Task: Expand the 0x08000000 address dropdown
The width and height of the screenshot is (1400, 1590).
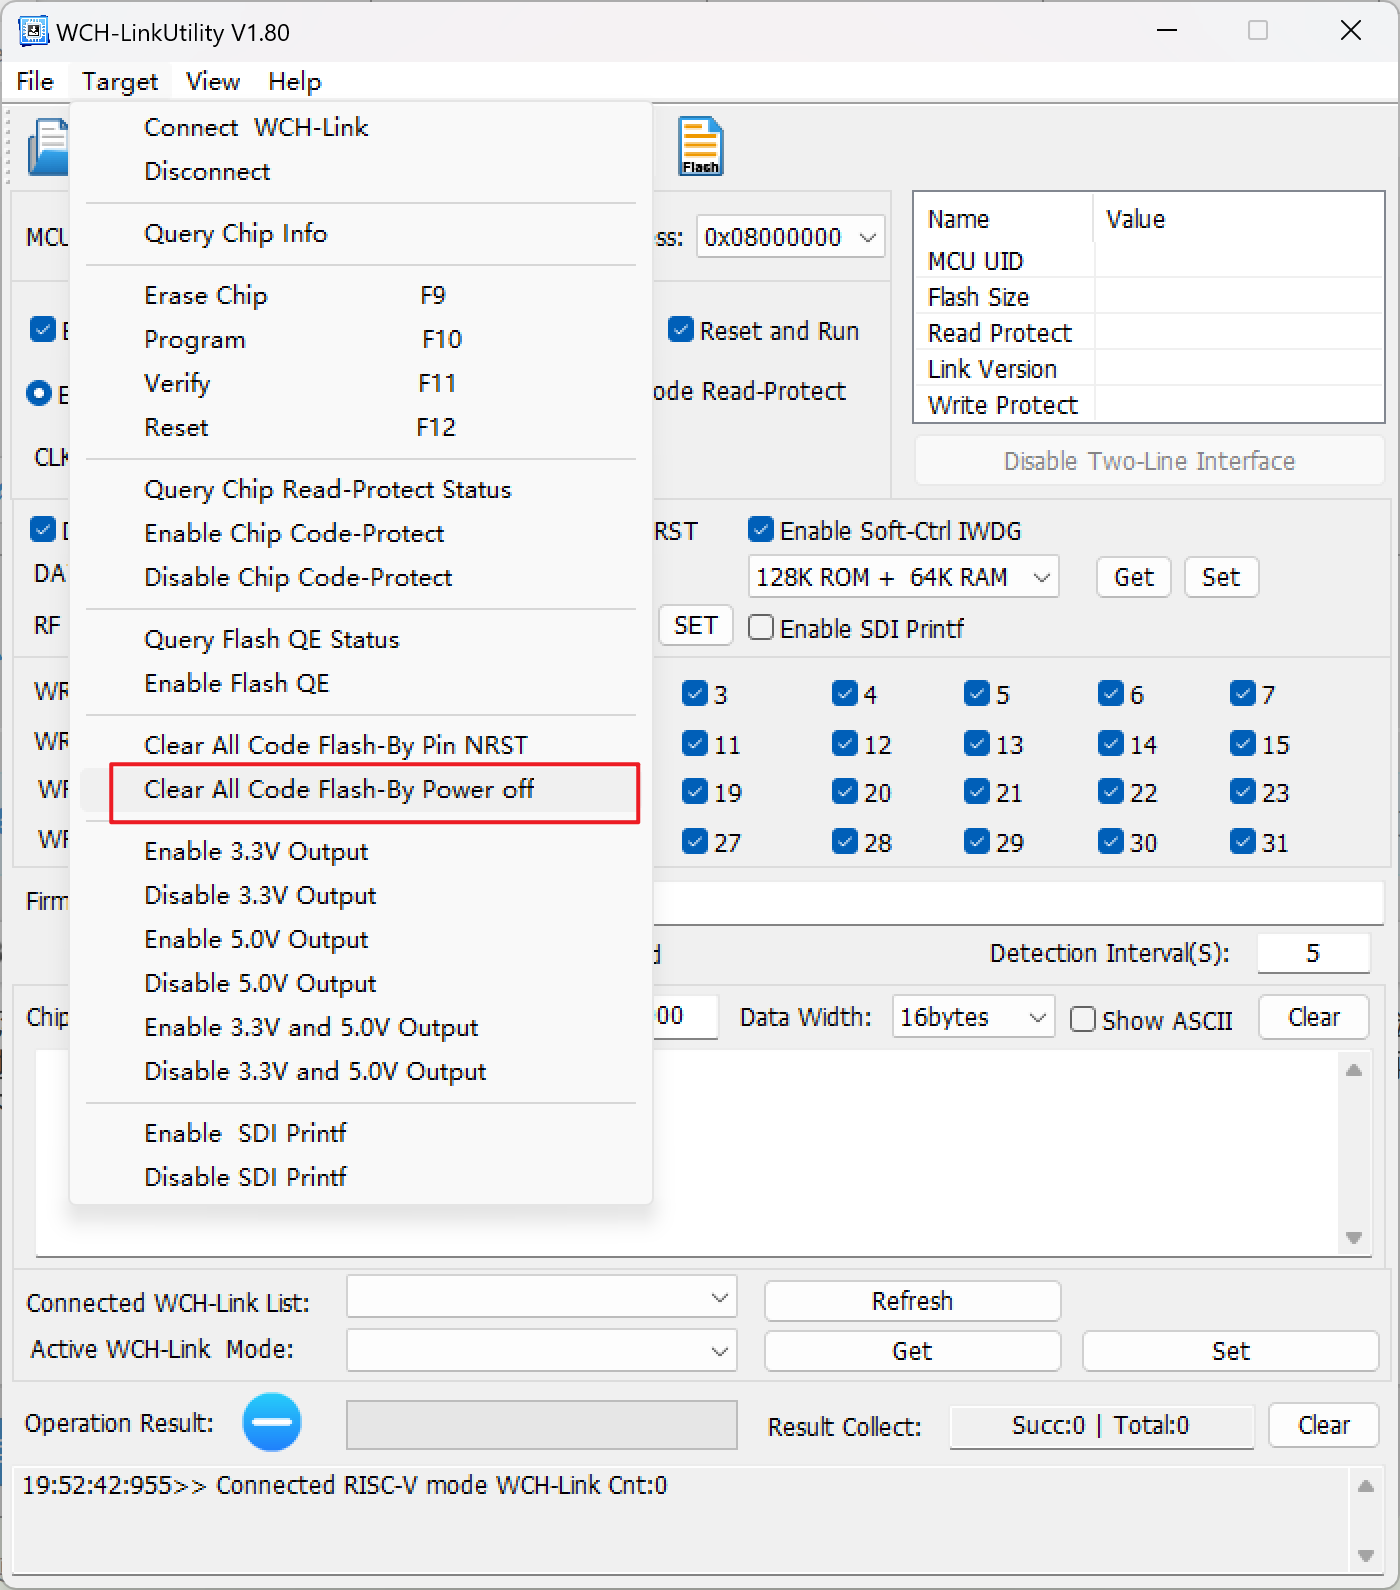Action: [x=867, y=237]
